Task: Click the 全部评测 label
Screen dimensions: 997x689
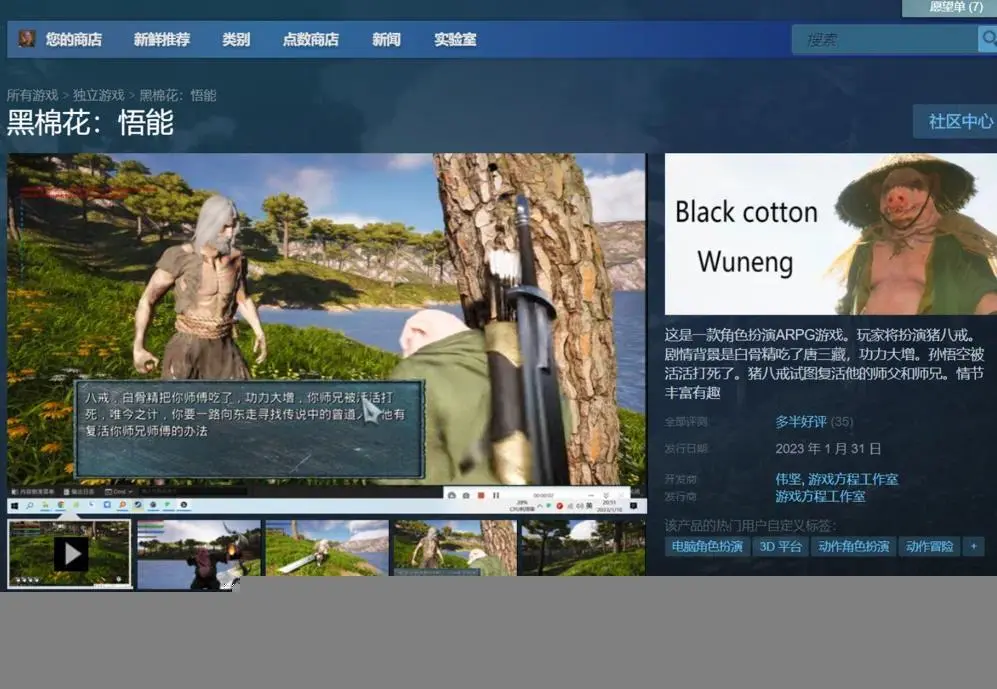Action: [686, 422]
